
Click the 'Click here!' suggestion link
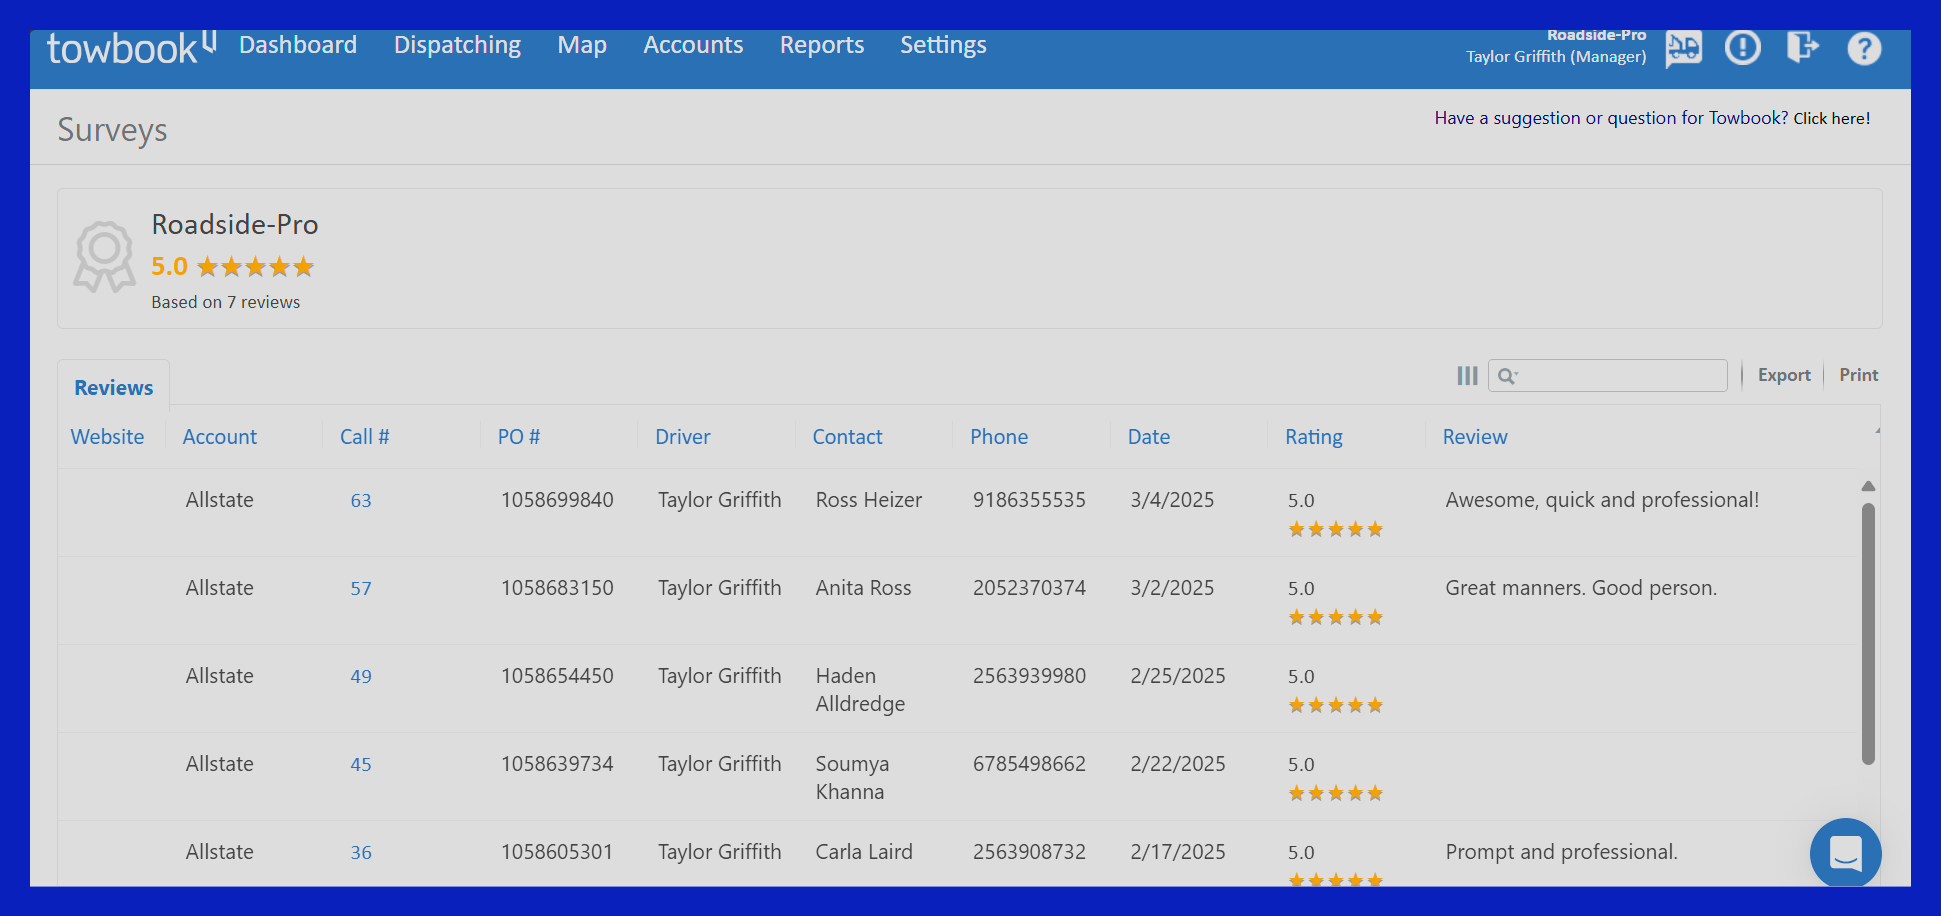1831,118
